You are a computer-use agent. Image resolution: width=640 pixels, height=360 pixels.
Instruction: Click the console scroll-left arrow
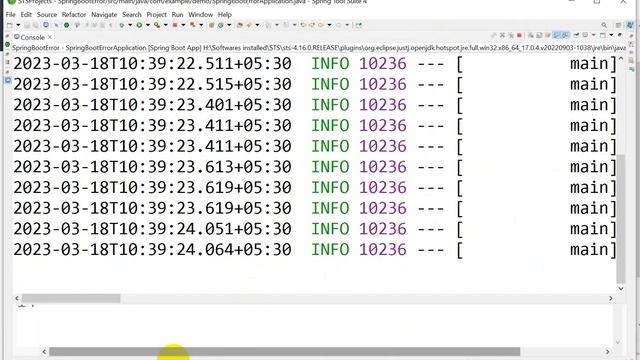[17, 298]
